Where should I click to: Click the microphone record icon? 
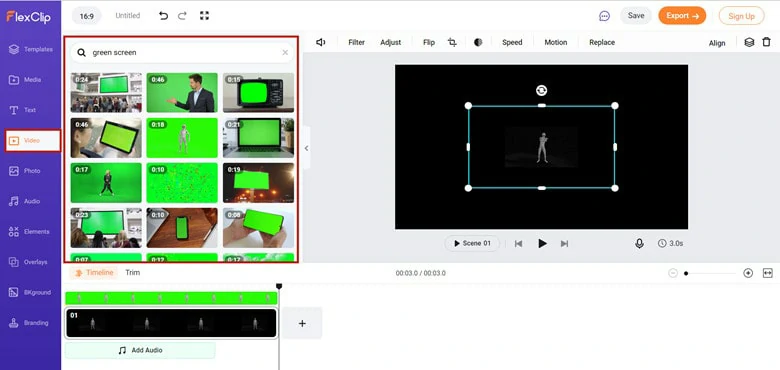point(639,243)
